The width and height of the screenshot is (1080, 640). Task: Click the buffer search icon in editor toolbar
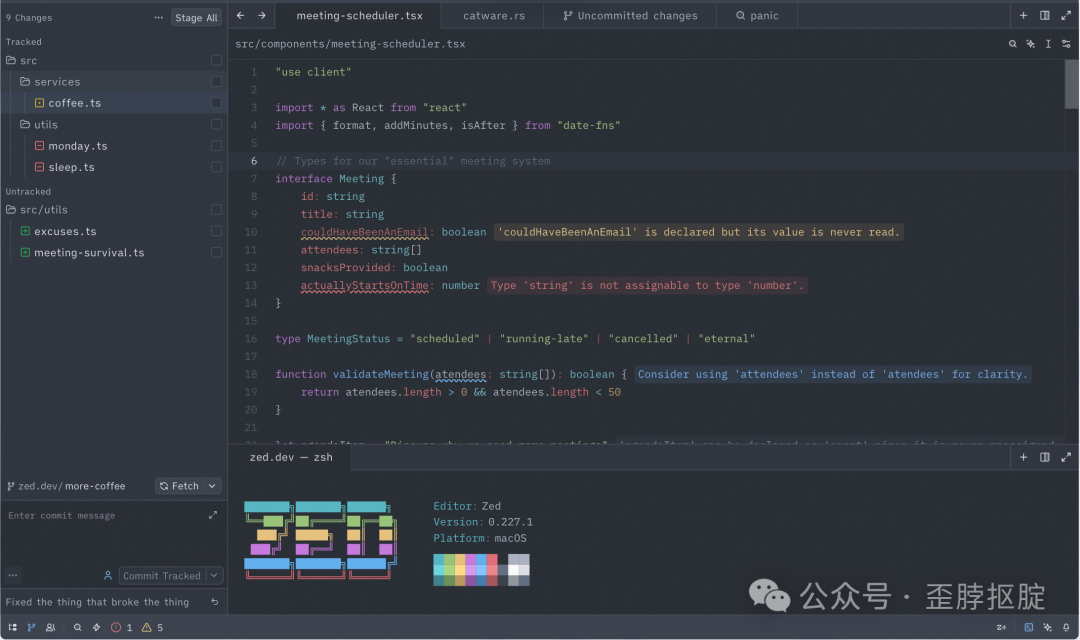(x=1012, y=44)
